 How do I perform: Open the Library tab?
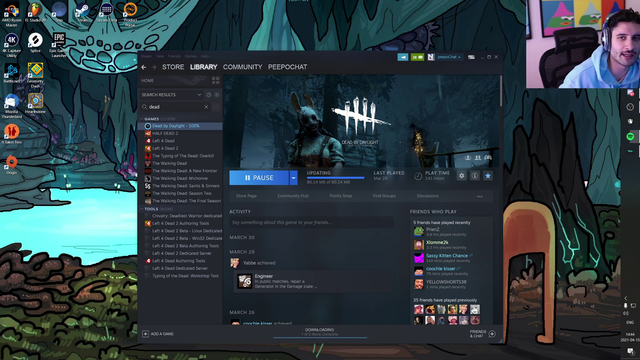[204, 67]
